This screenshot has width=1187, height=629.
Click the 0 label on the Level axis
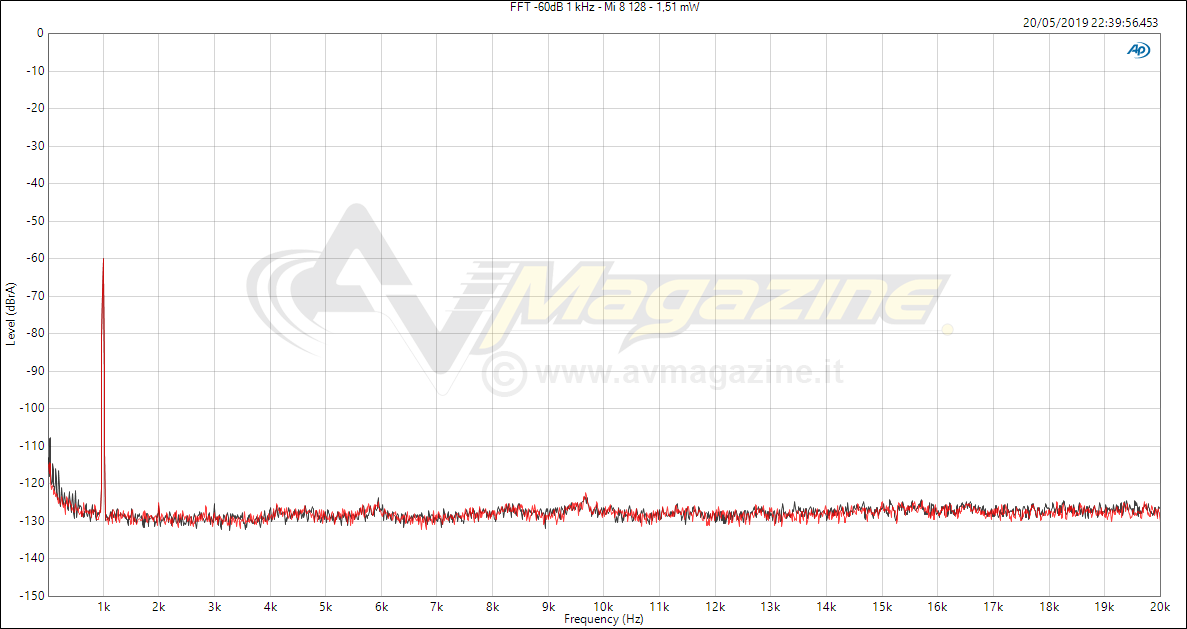40,33
